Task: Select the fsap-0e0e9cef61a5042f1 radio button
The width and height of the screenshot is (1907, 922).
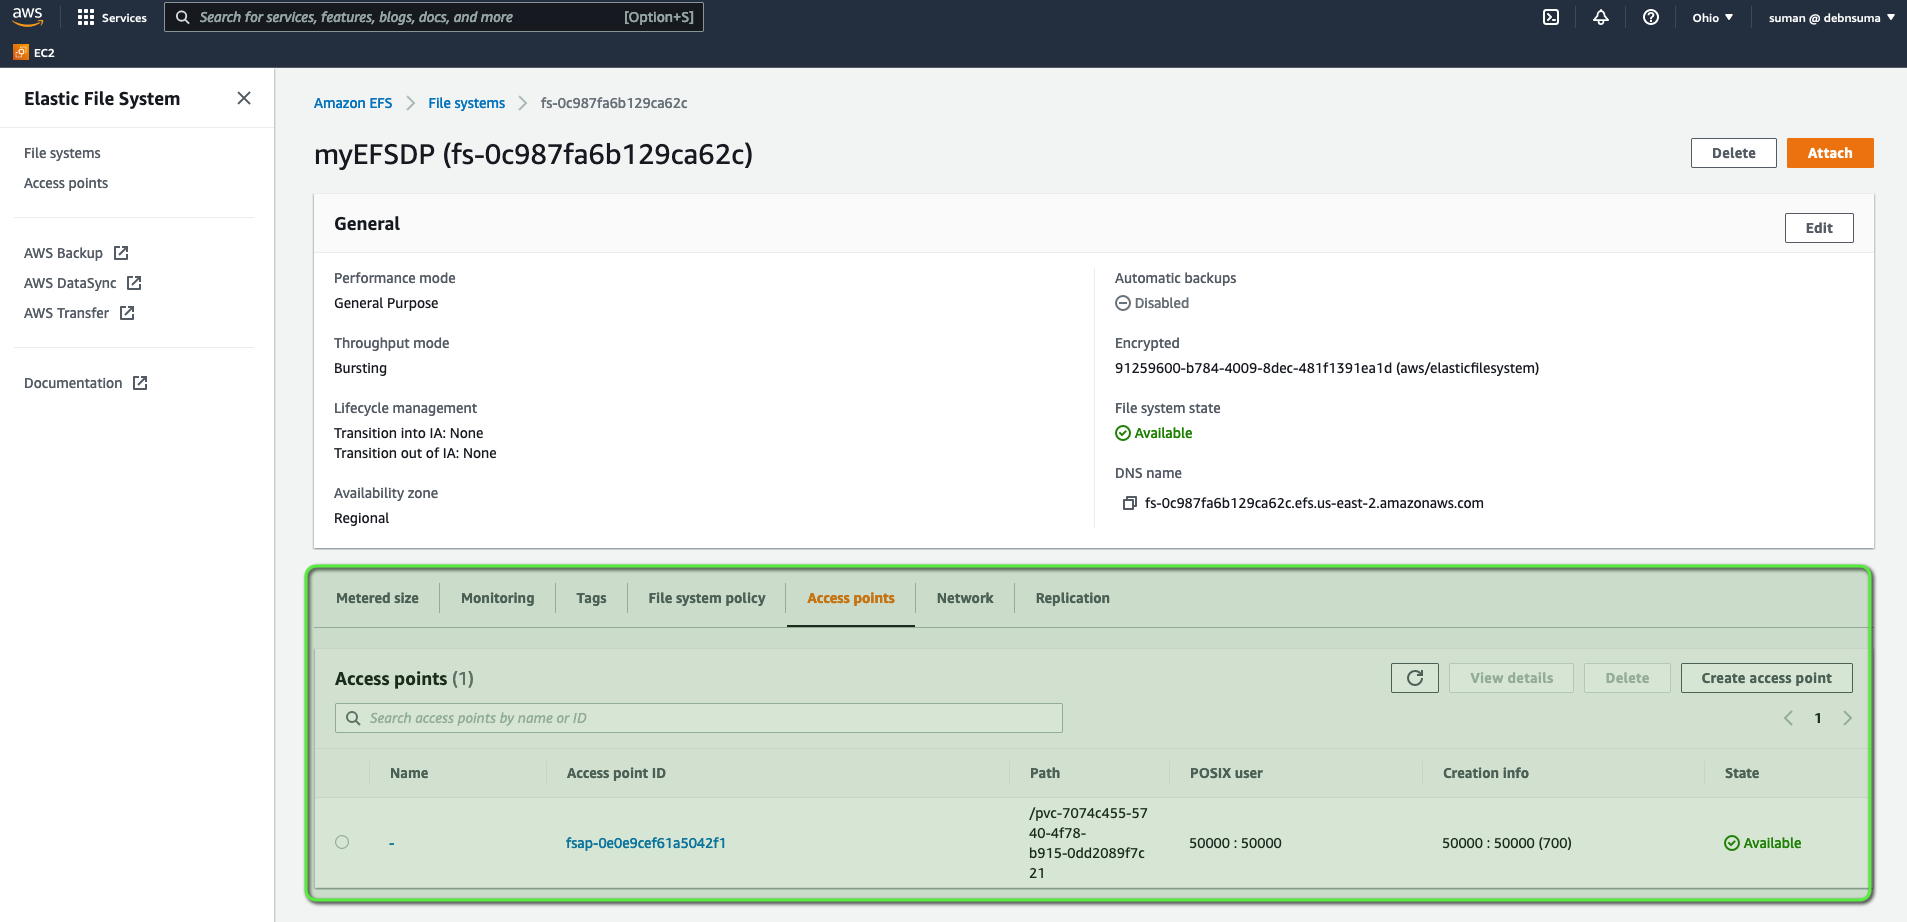Action: coord(342,842)
